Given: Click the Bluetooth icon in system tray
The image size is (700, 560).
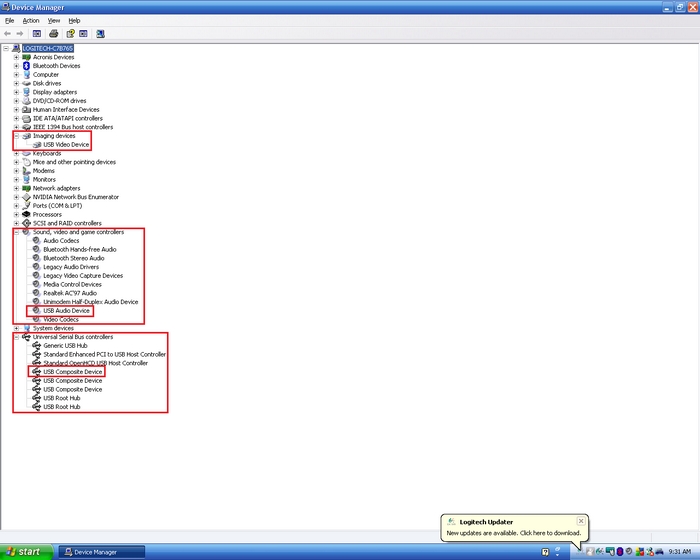Looking at the screenshot, I should 620,552.
